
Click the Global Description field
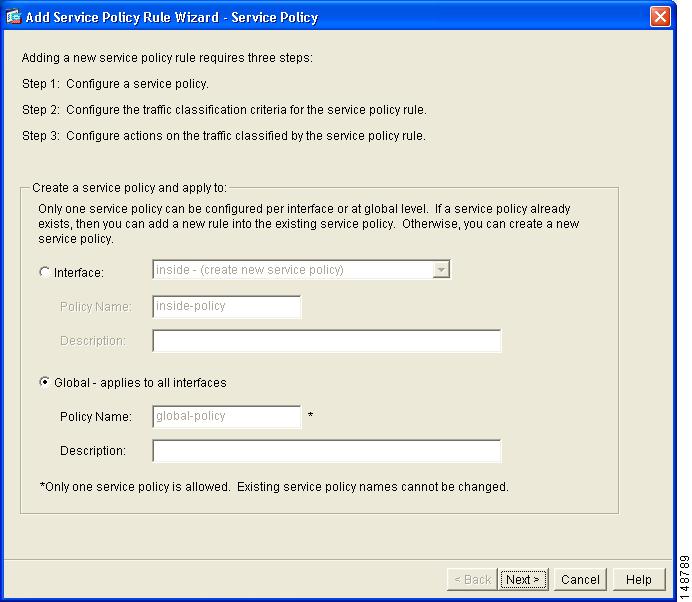coord(327,451)
